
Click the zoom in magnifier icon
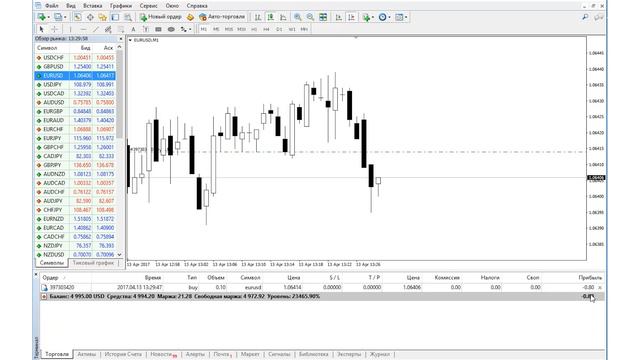[x=298, y=17]
